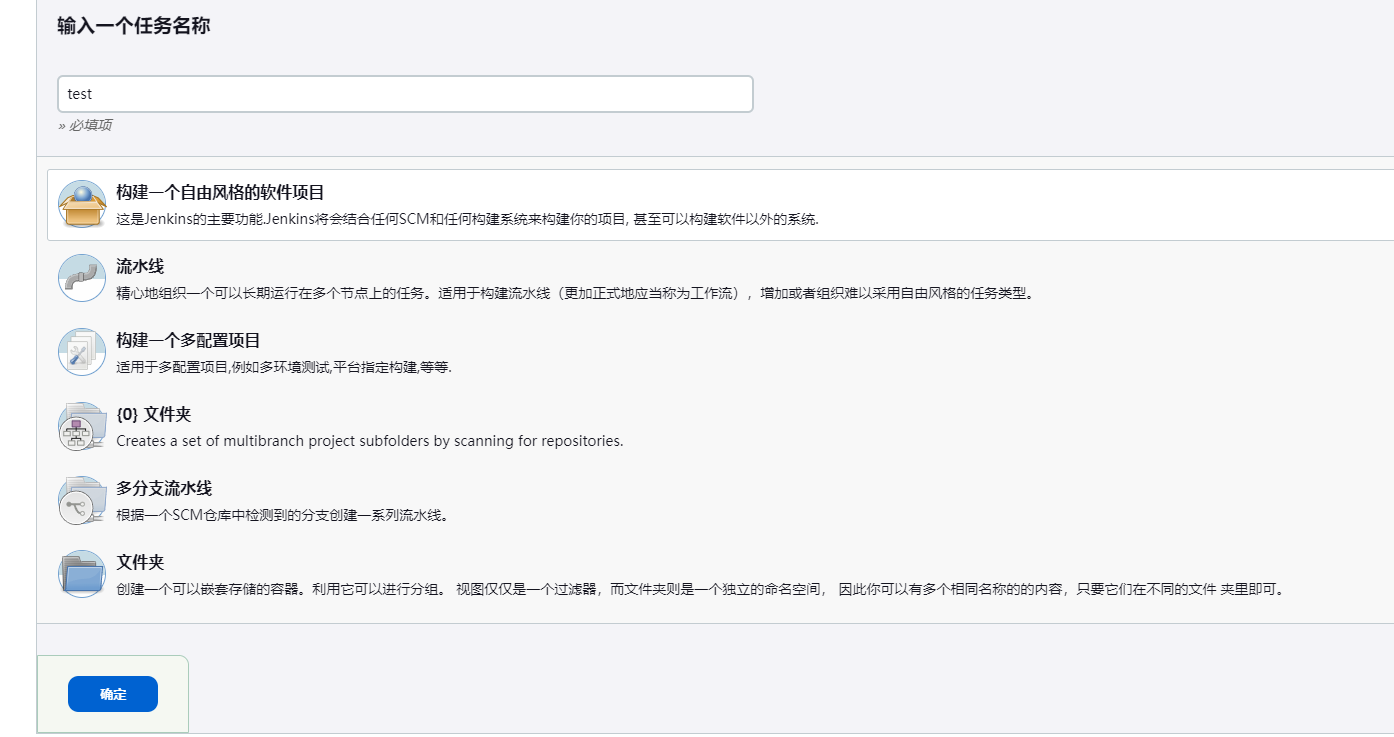This screenshot has height=737, width=1394.
Task: Click the {0} 文件夹 organization folder icon
Action: click(82, 426)
